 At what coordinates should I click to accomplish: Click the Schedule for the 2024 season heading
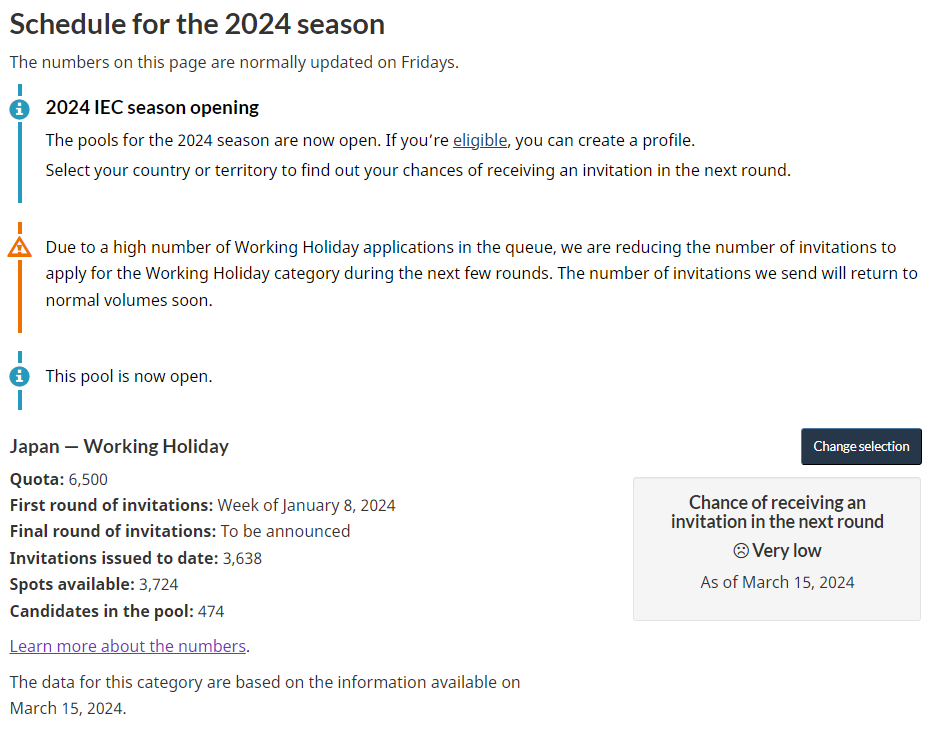pyautogui.click(x=197, y=24)
